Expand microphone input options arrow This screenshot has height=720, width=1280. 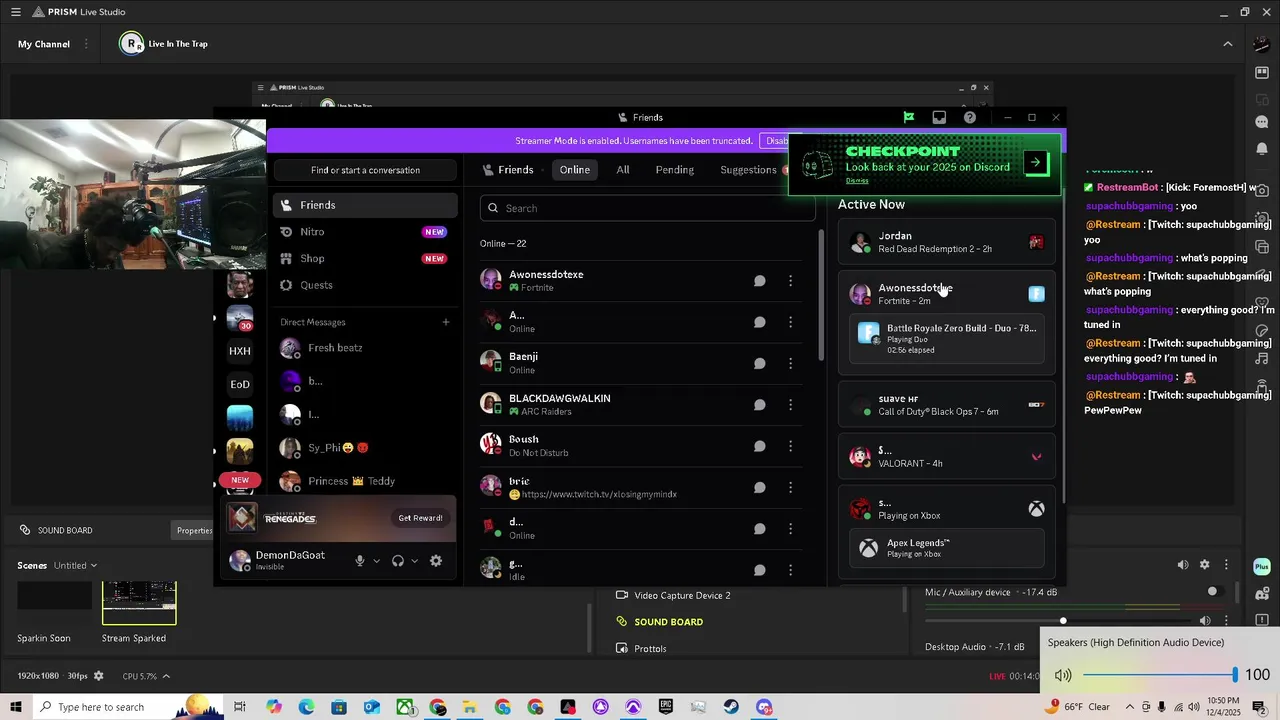point(377,561)
